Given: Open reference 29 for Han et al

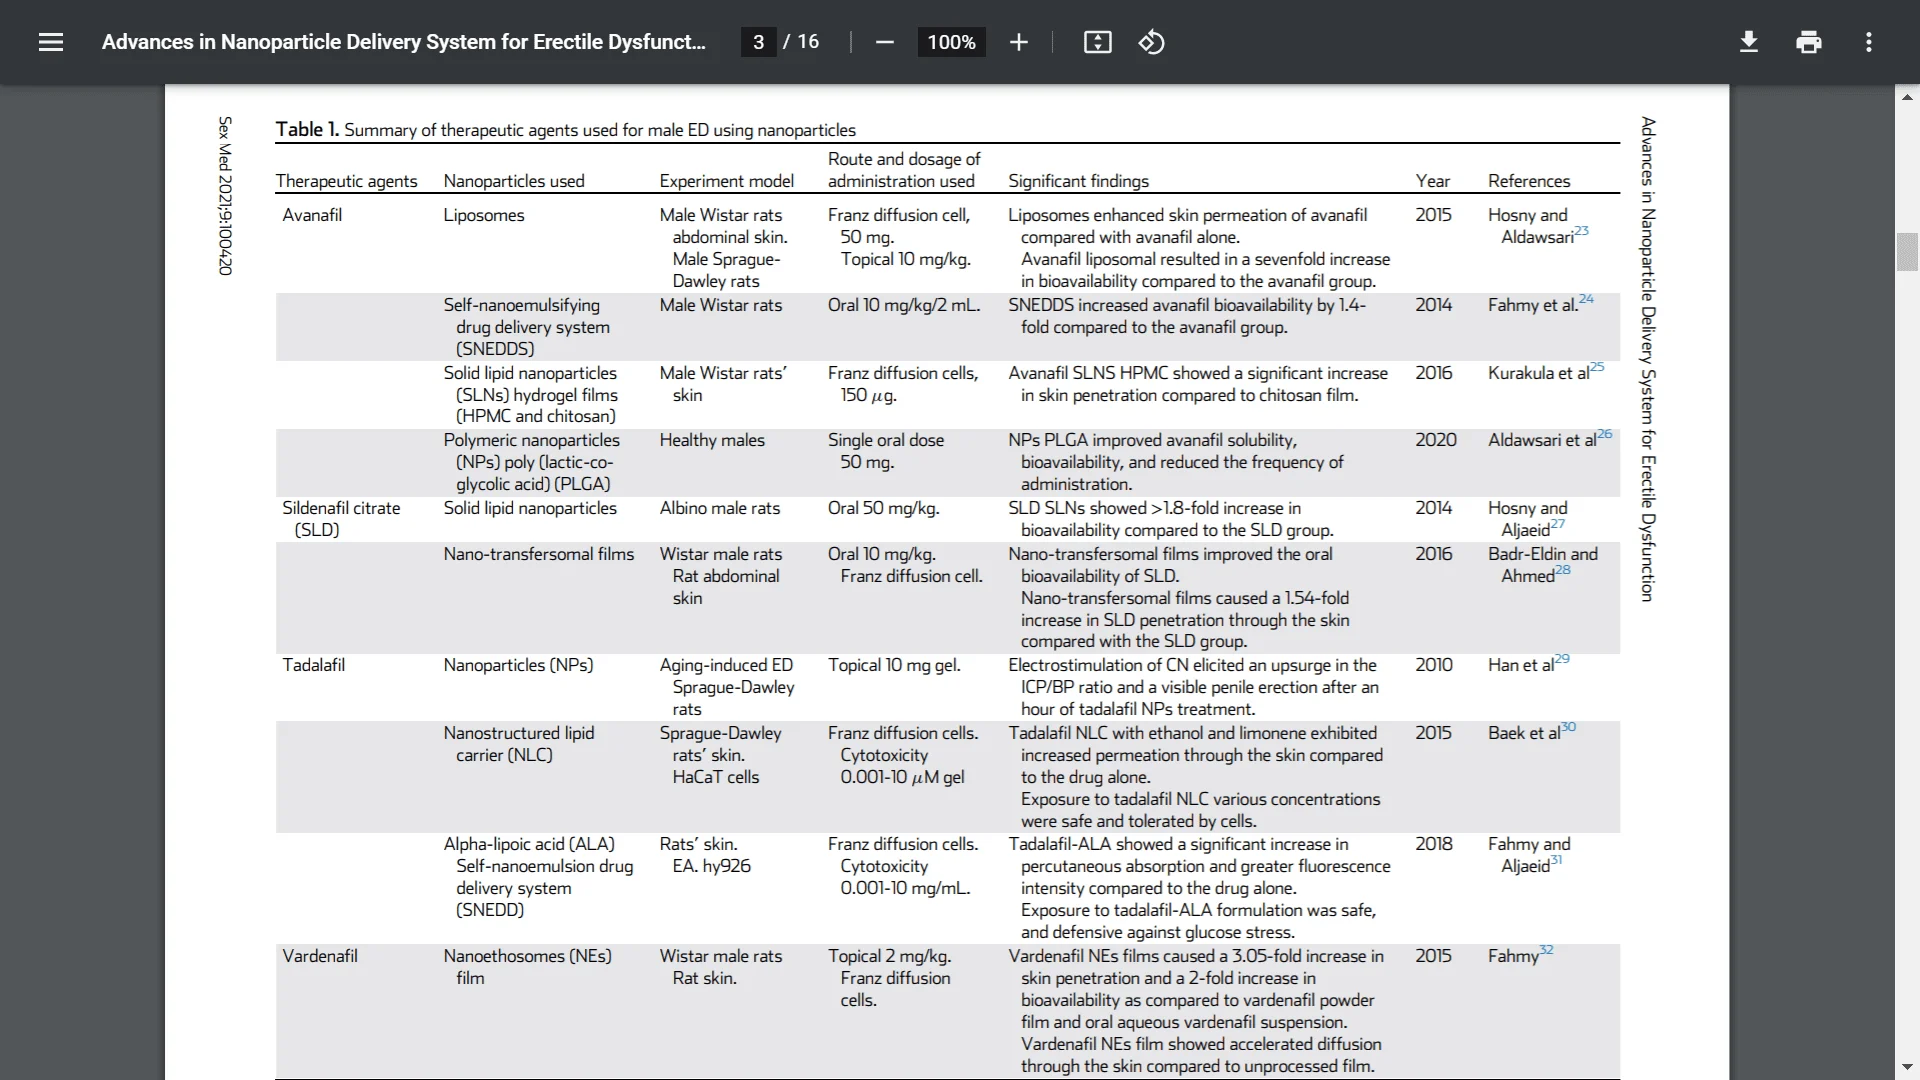Looking at the screenshot, I should [x=1562, y=659].
